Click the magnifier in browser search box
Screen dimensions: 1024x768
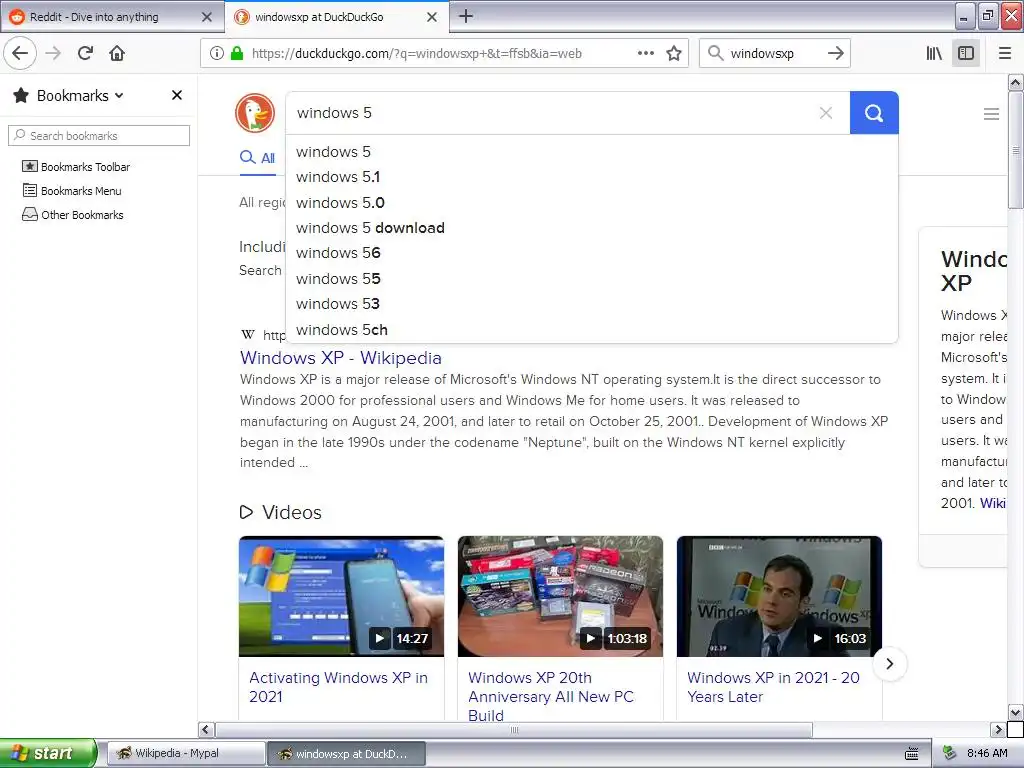(715, 54)
